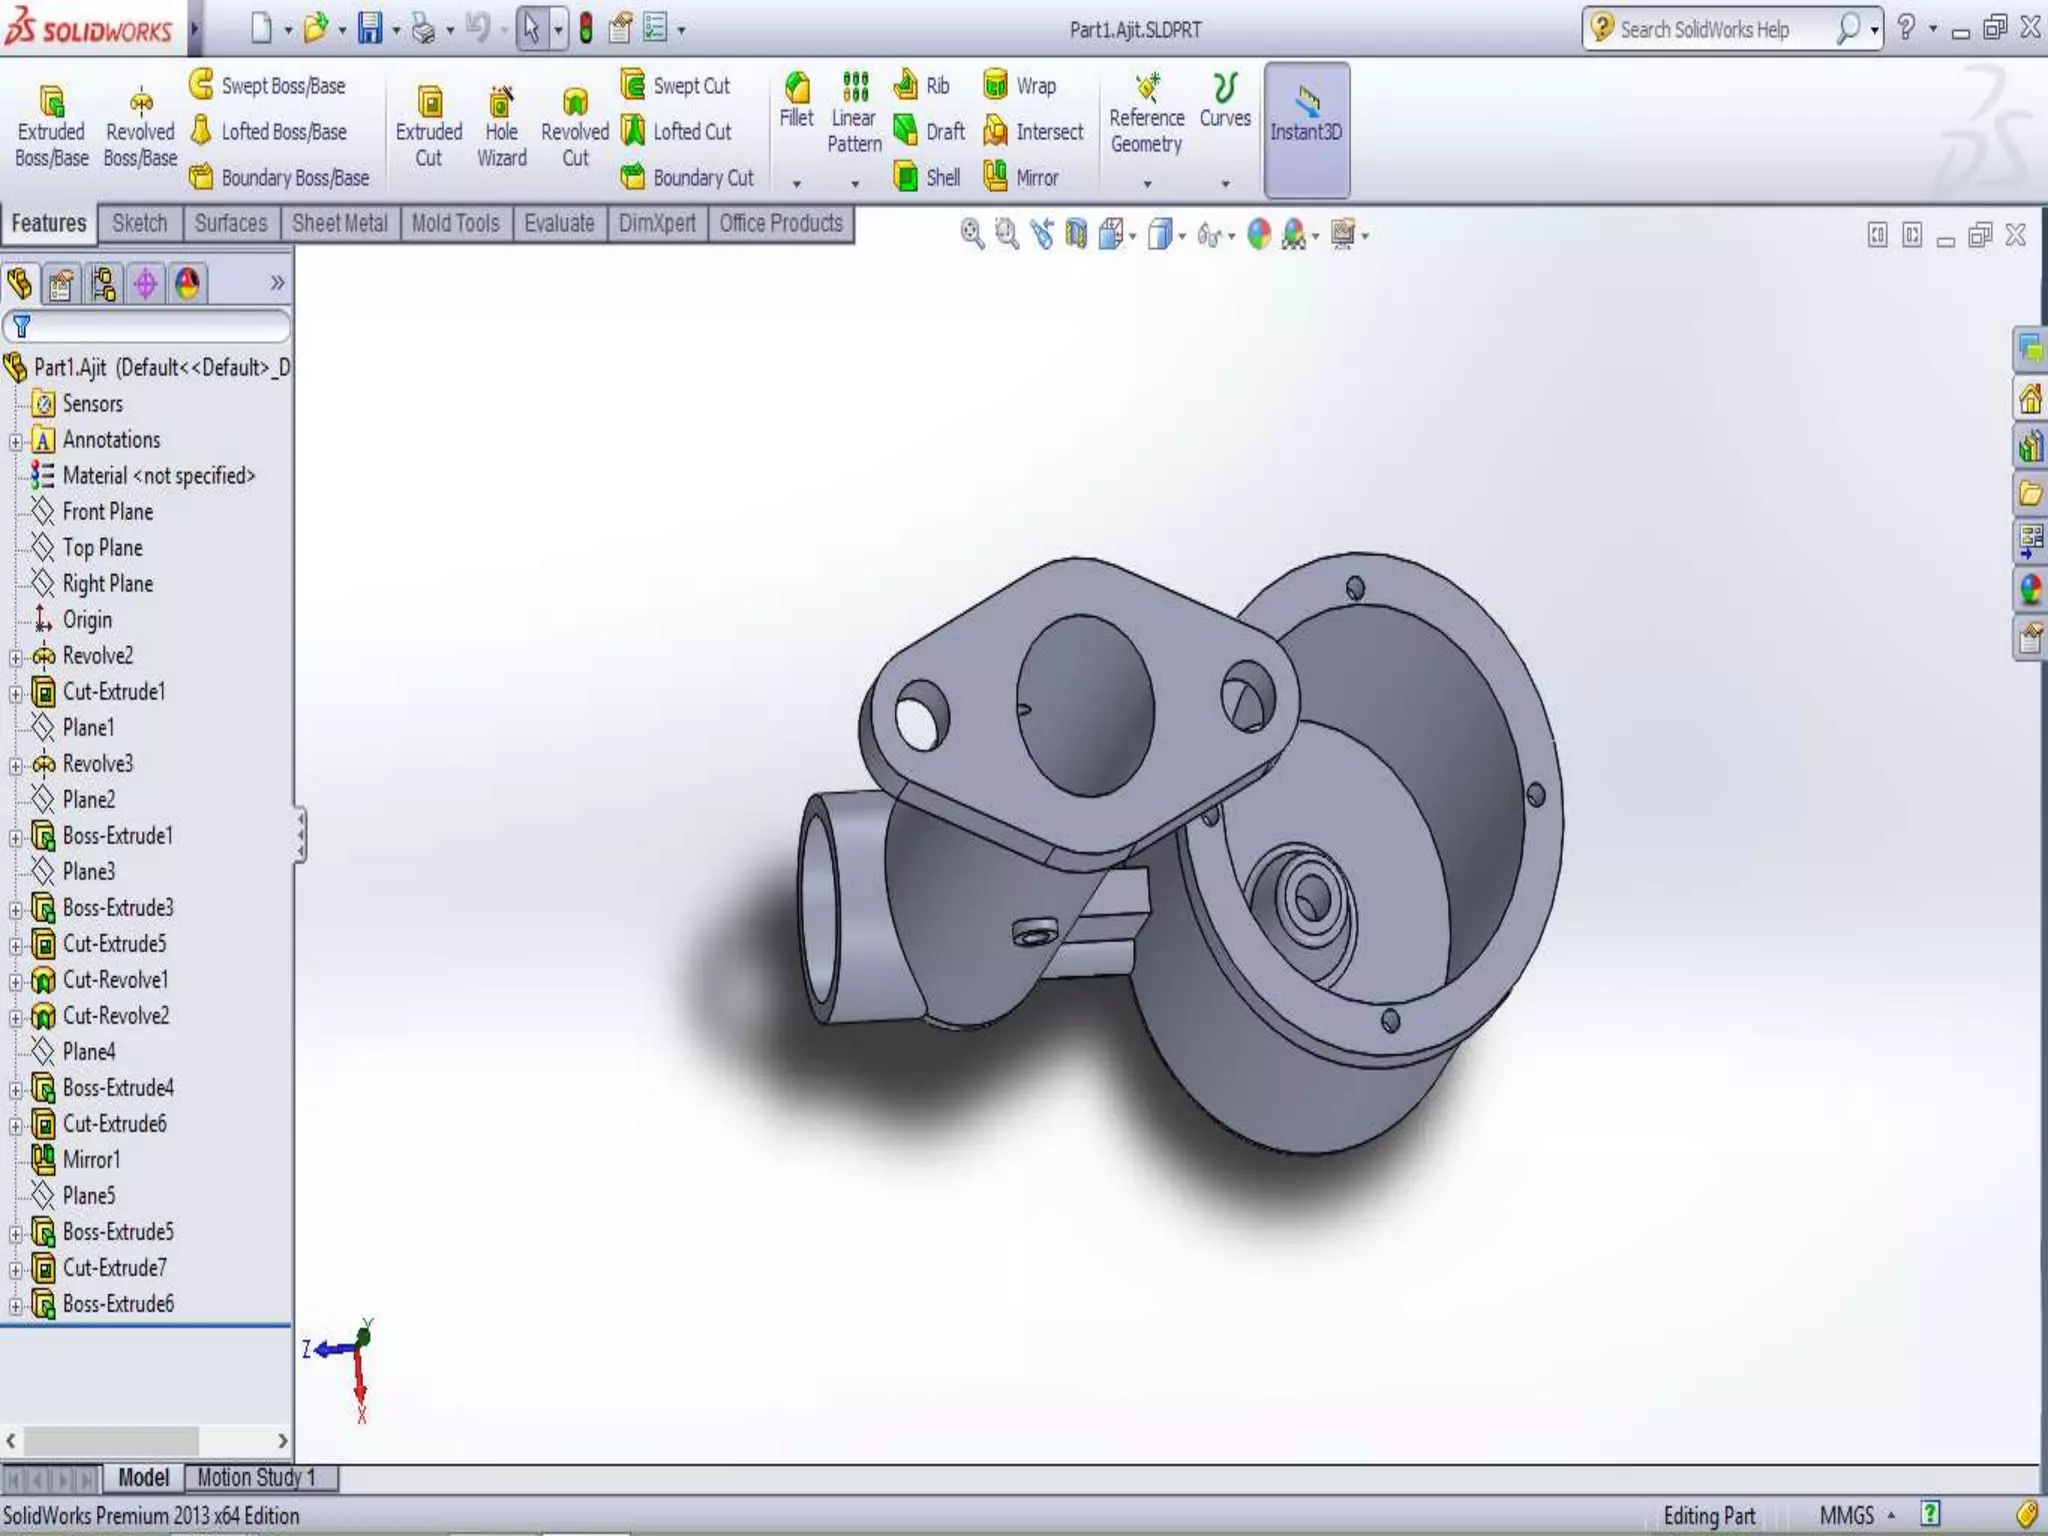Click the Mirror tool
This screenshot has width=2048, height=1536.
point(1020,177)
